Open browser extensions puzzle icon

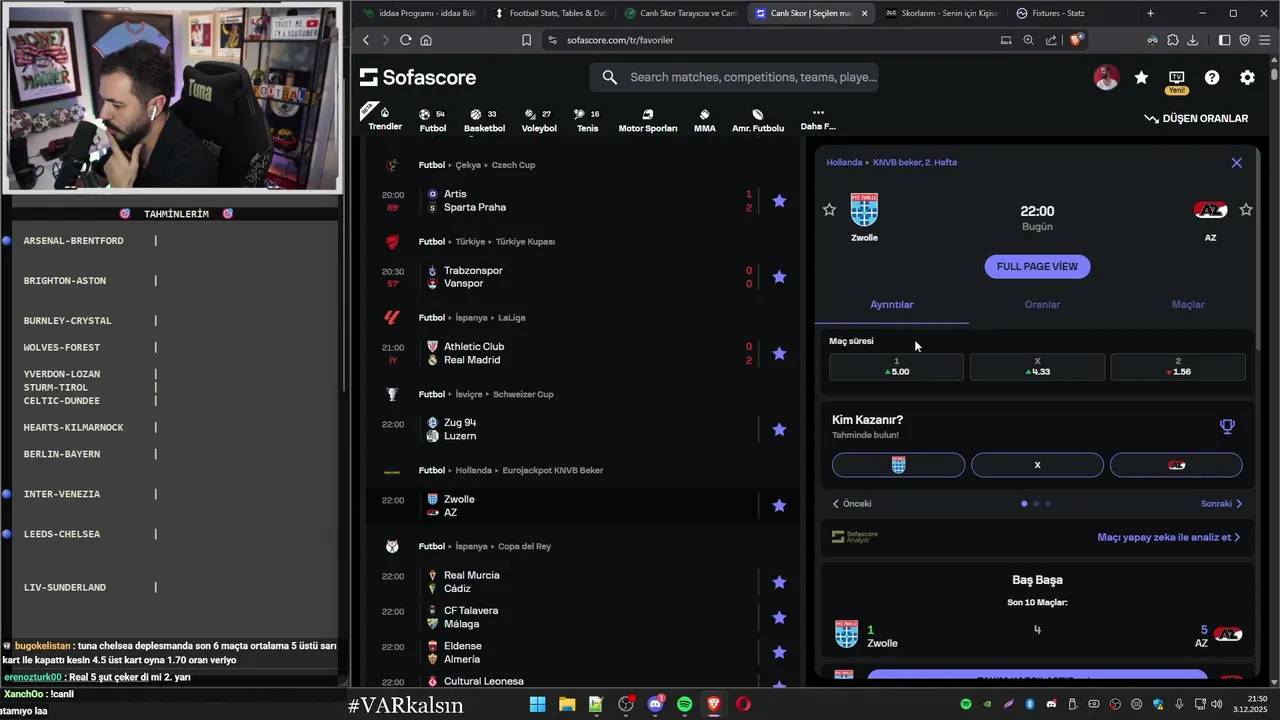tap(1172, 40)
